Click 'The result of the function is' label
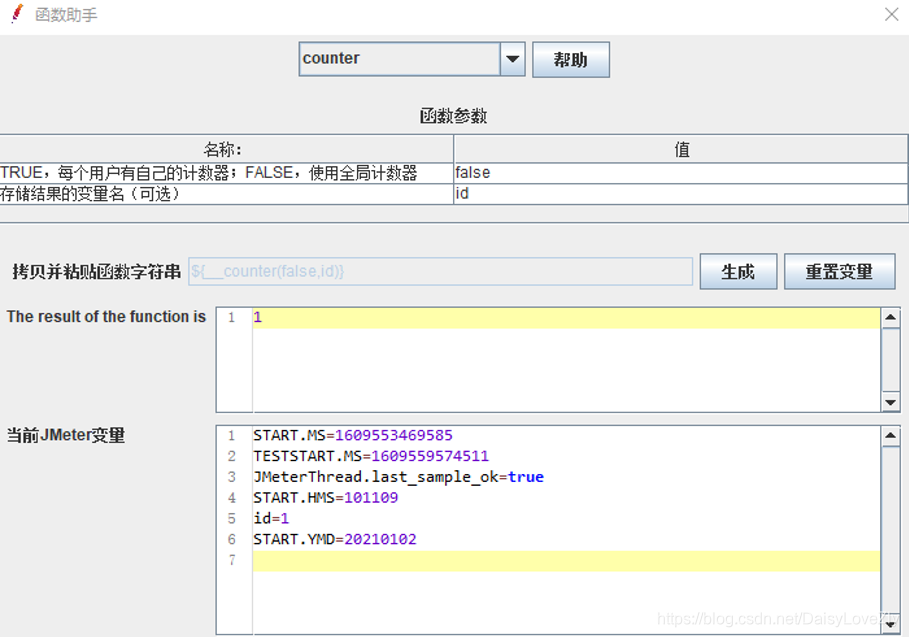 click(106, 316)
